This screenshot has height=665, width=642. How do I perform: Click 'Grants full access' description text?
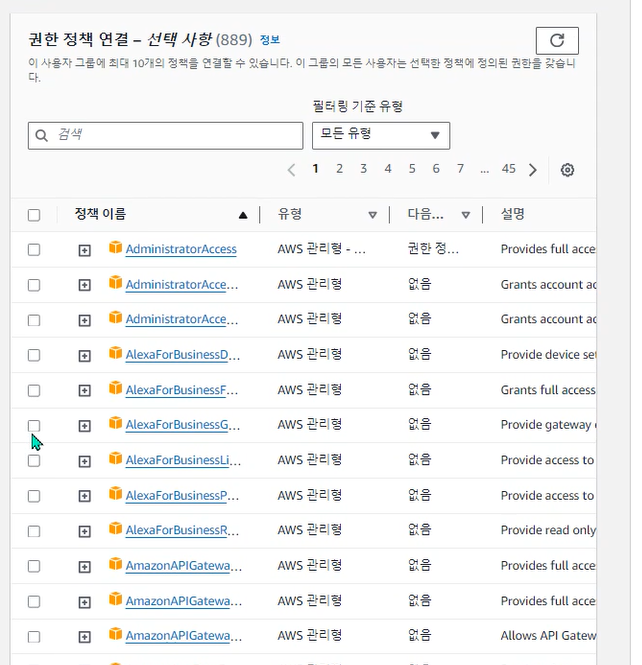tap(548, 390)
